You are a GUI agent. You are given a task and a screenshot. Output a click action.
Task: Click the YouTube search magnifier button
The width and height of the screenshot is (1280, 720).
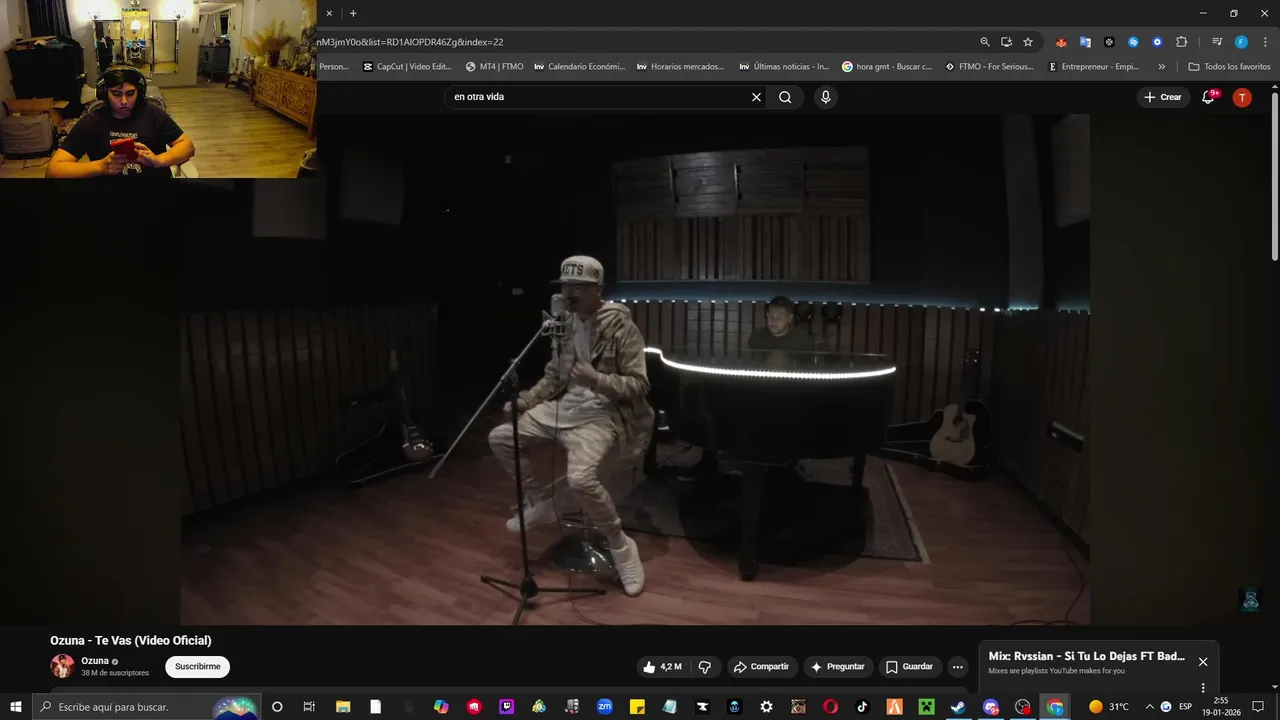(x=785, y=97)
